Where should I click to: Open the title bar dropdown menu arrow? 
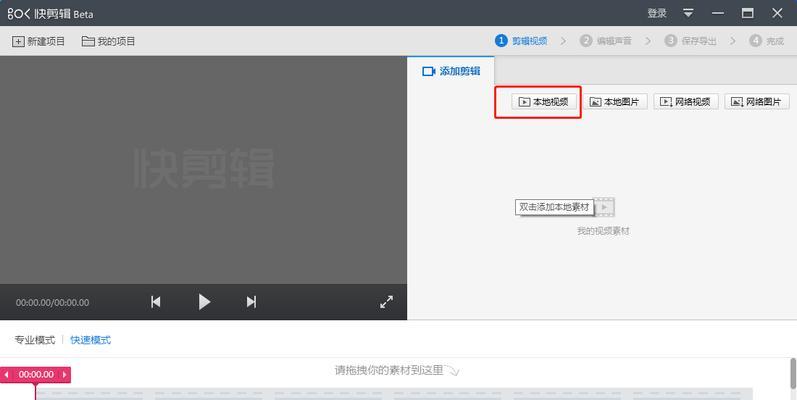coord(688,13)
